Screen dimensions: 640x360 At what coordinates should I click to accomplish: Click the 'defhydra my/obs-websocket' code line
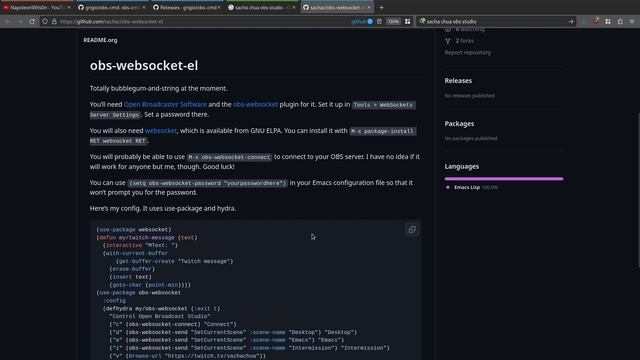(161, 309)
